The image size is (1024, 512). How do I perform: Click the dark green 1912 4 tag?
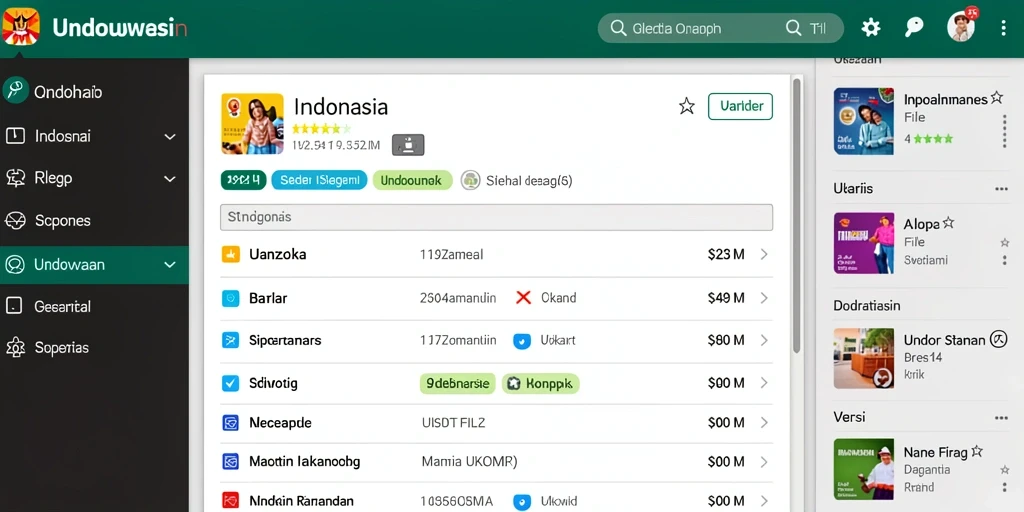point(243,180)
